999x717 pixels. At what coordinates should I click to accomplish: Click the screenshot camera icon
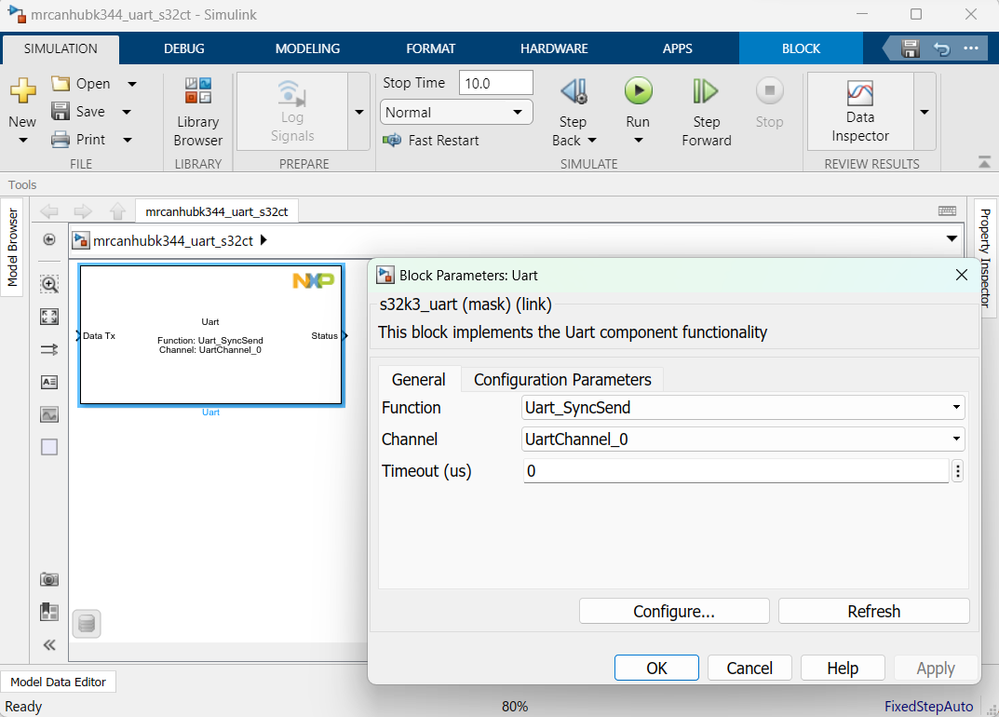coord(49,579)
